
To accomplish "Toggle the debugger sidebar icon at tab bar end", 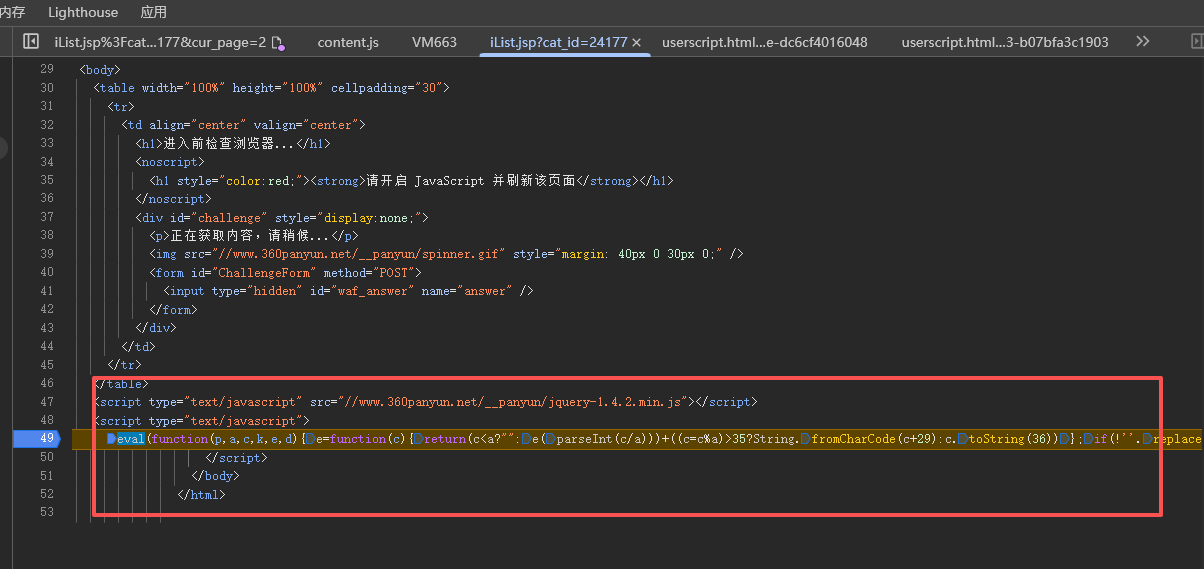I will pyautogui.click(x=1196, y=42).
